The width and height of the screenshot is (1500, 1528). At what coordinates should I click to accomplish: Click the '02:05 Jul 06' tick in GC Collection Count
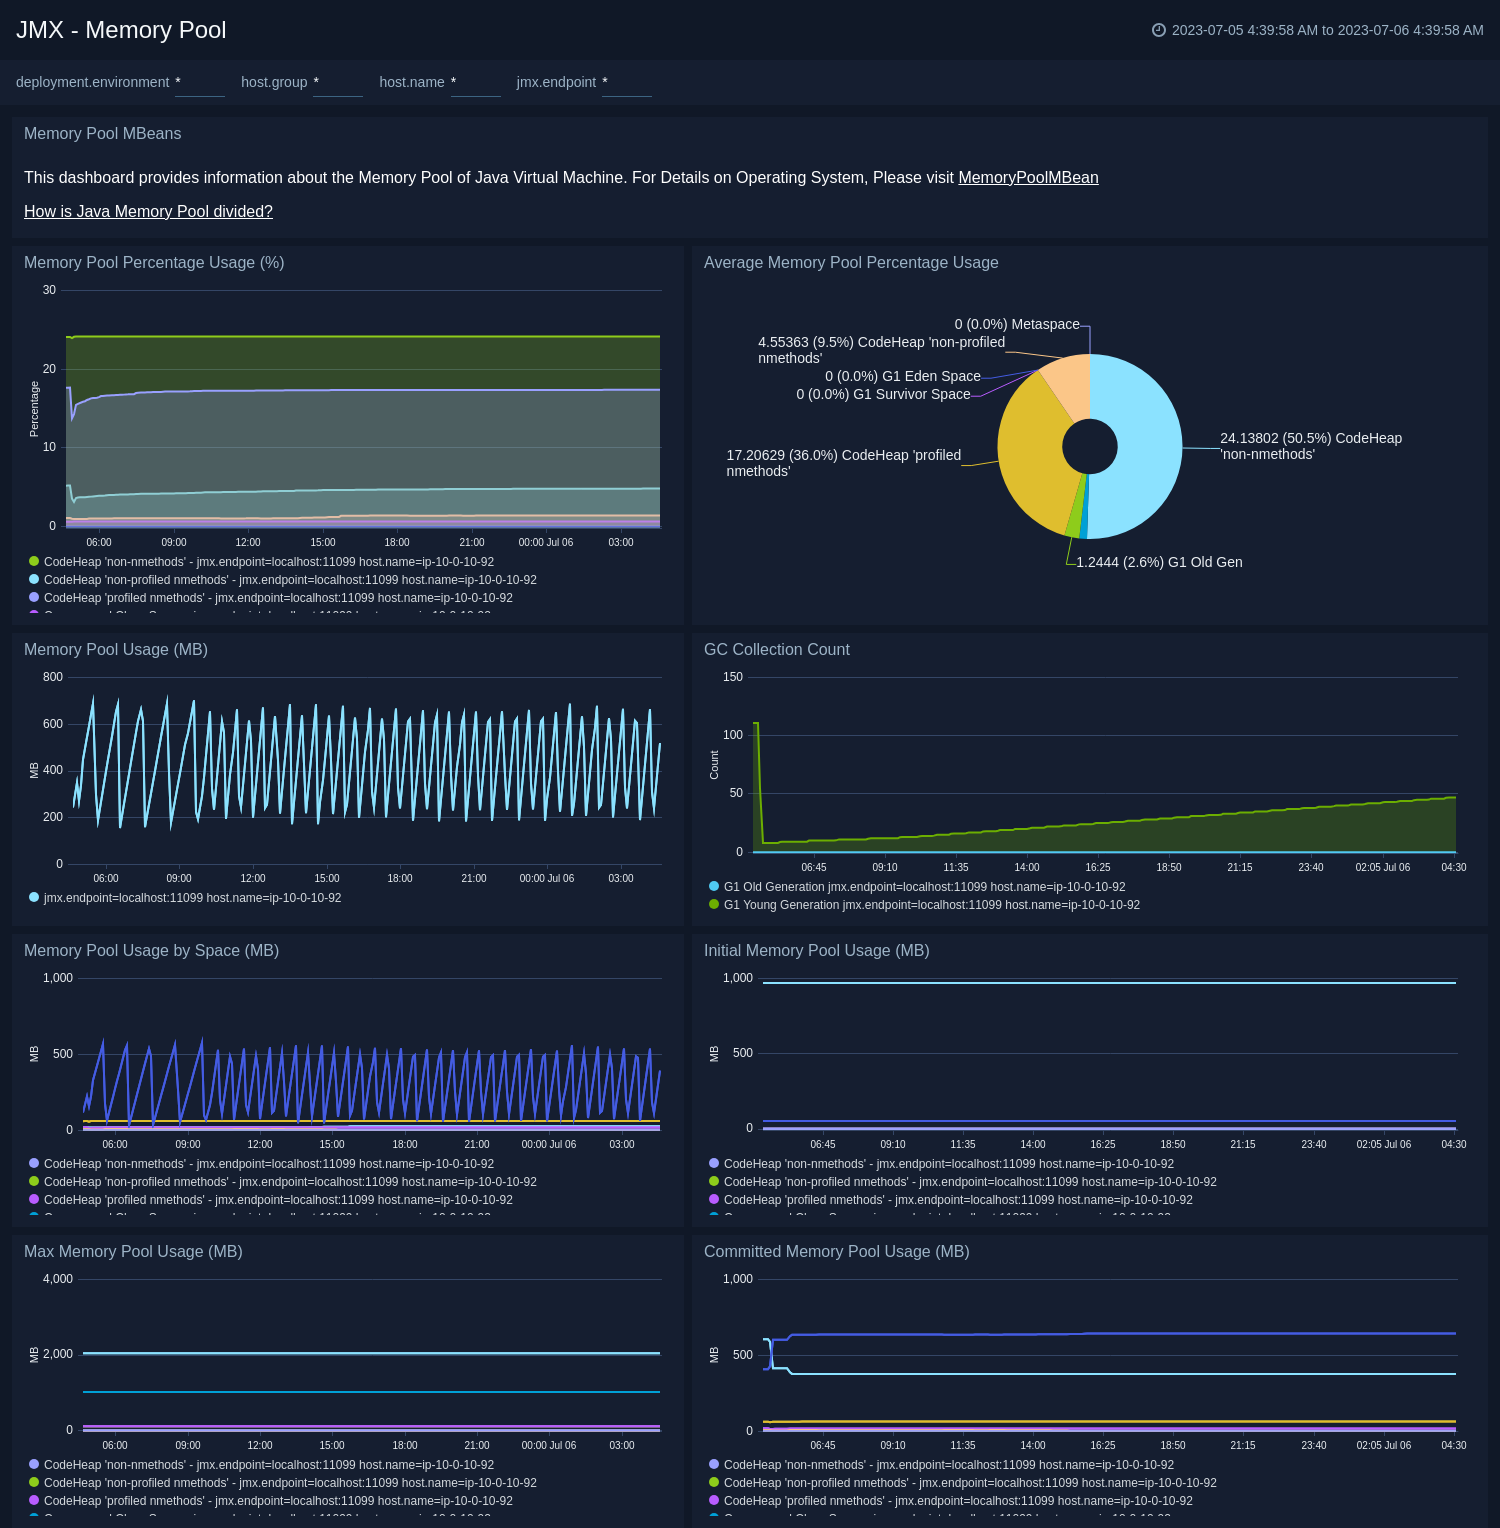1383,867
